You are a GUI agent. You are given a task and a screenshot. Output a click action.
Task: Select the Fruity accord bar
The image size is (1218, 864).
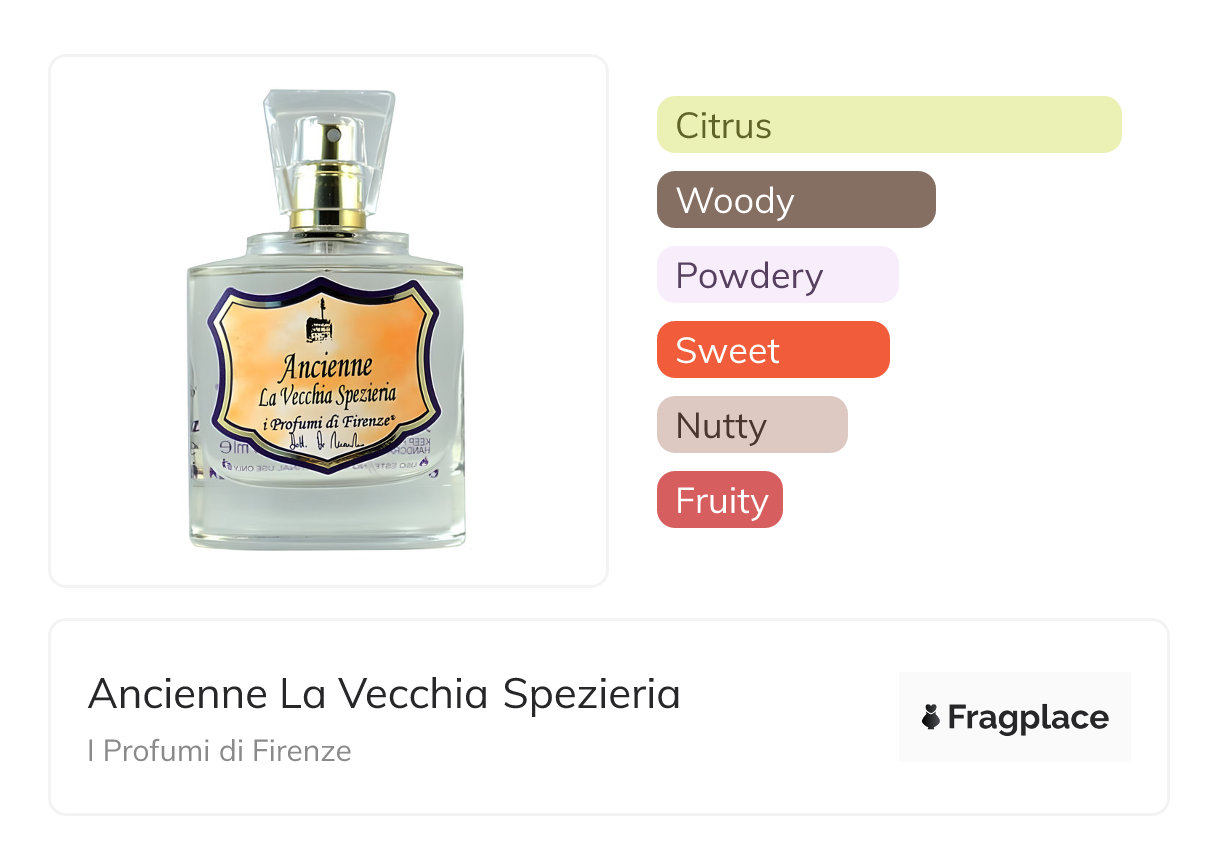tap(719, 500)
